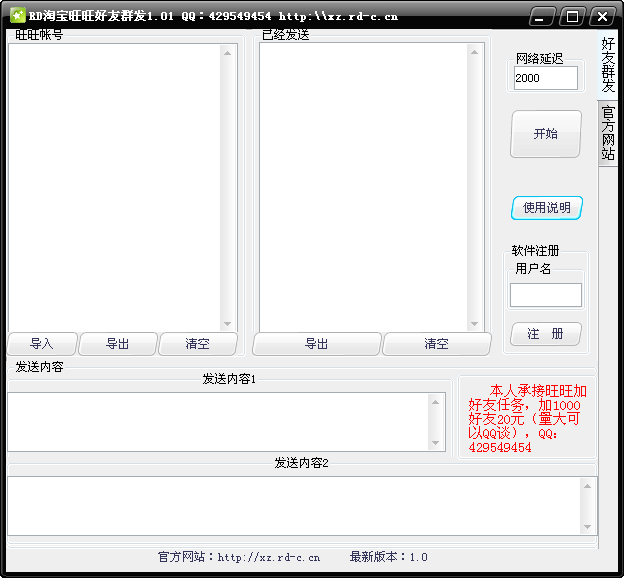Click the red advertisement text with QQ 429549454
The width and height of the screenshot is (624, 578).
(527, 418)
